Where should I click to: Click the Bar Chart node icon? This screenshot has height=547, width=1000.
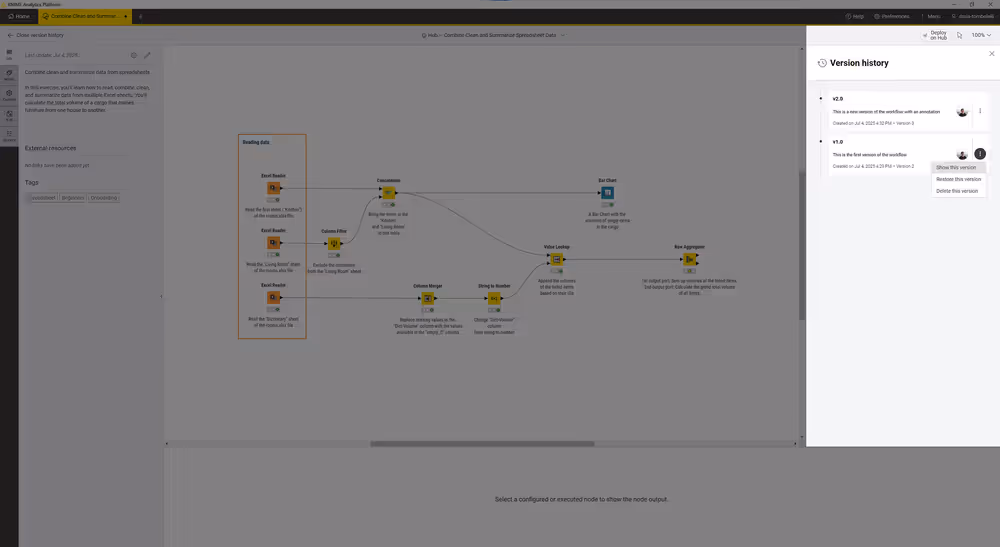tap(607, 193)
